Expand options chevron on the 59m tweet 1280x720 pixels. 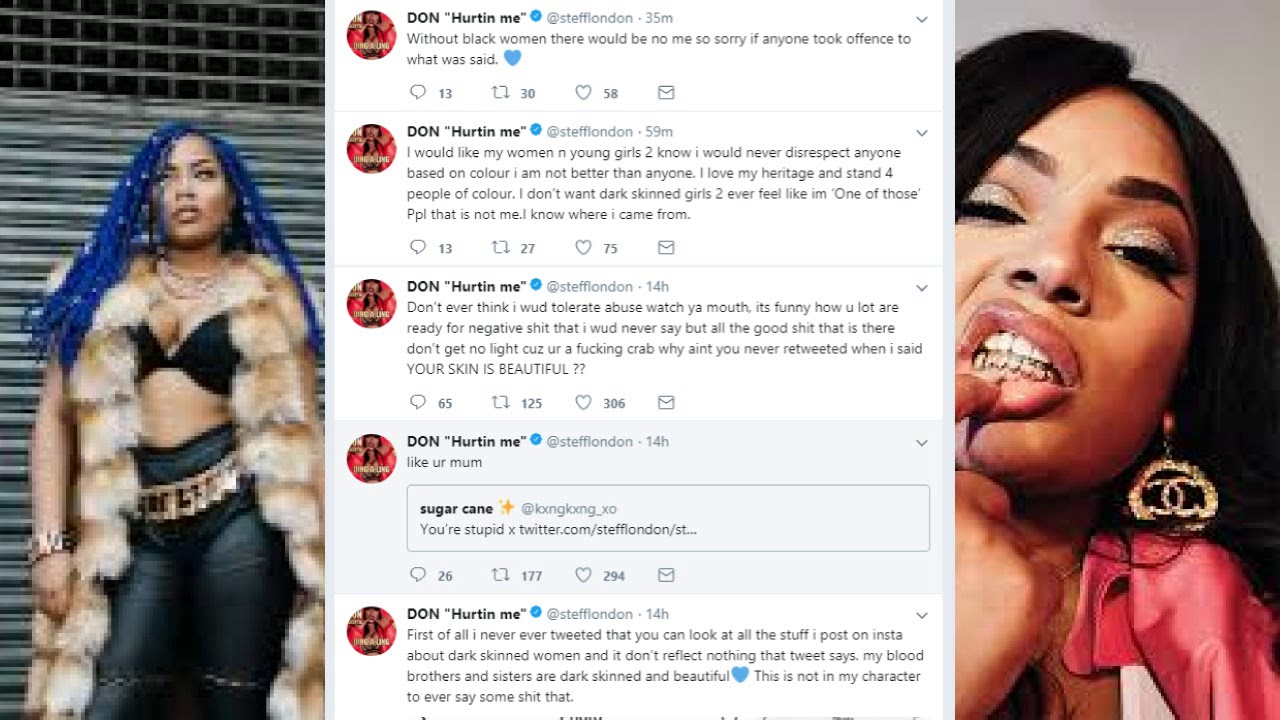922,133
